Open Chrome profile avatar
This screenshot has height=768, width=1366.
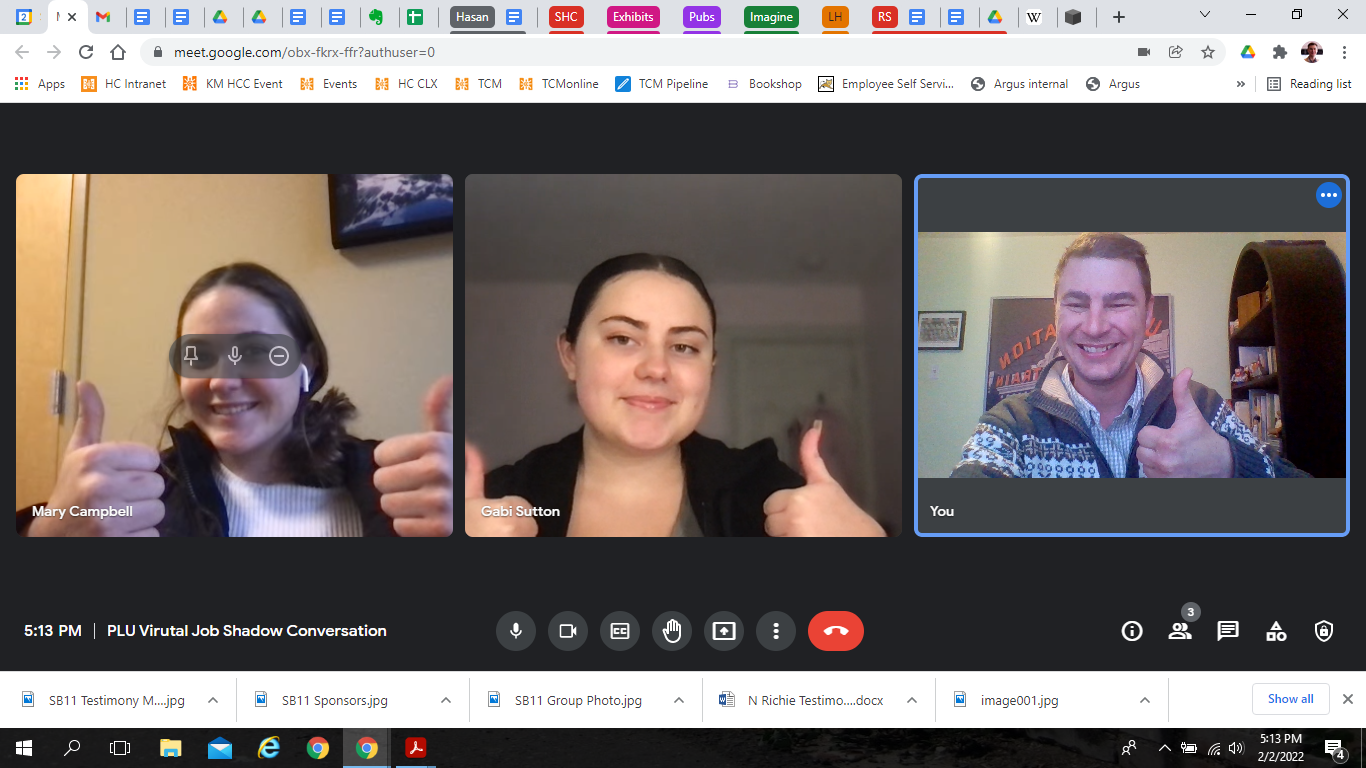click(1312, 52)
